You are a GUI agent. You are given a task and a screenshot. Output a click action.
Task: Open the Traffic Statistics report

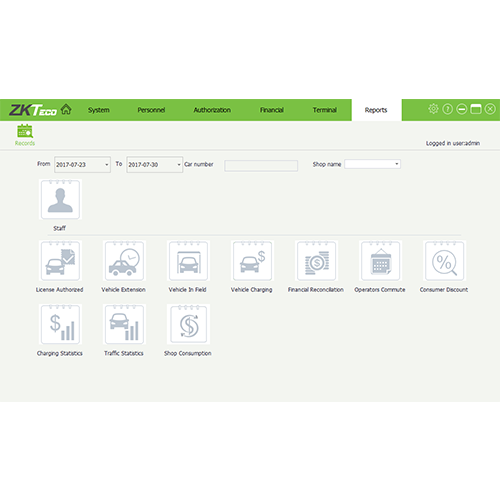[124, 324]
